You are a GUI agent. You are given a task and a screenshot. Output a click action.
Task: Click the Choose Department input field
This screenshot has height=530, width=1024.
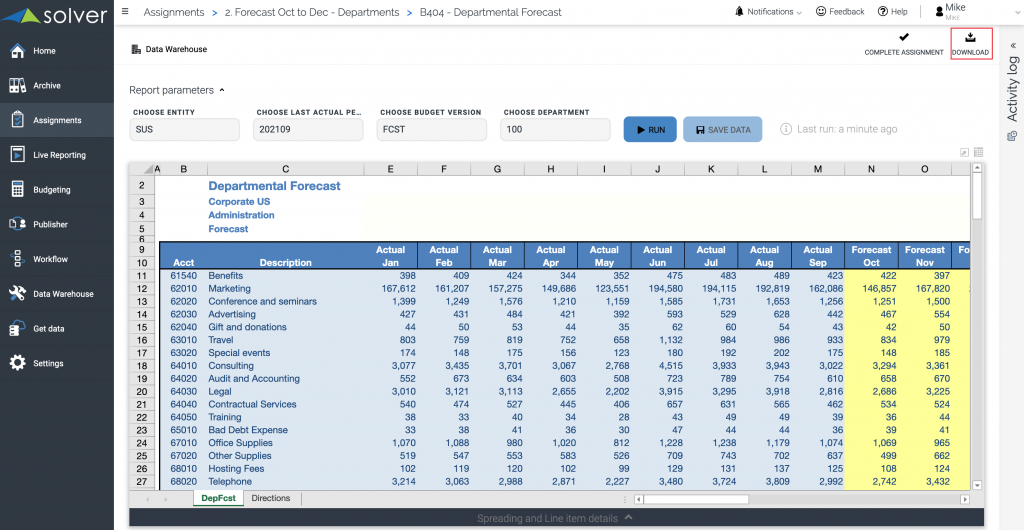(x=556, y=130)
